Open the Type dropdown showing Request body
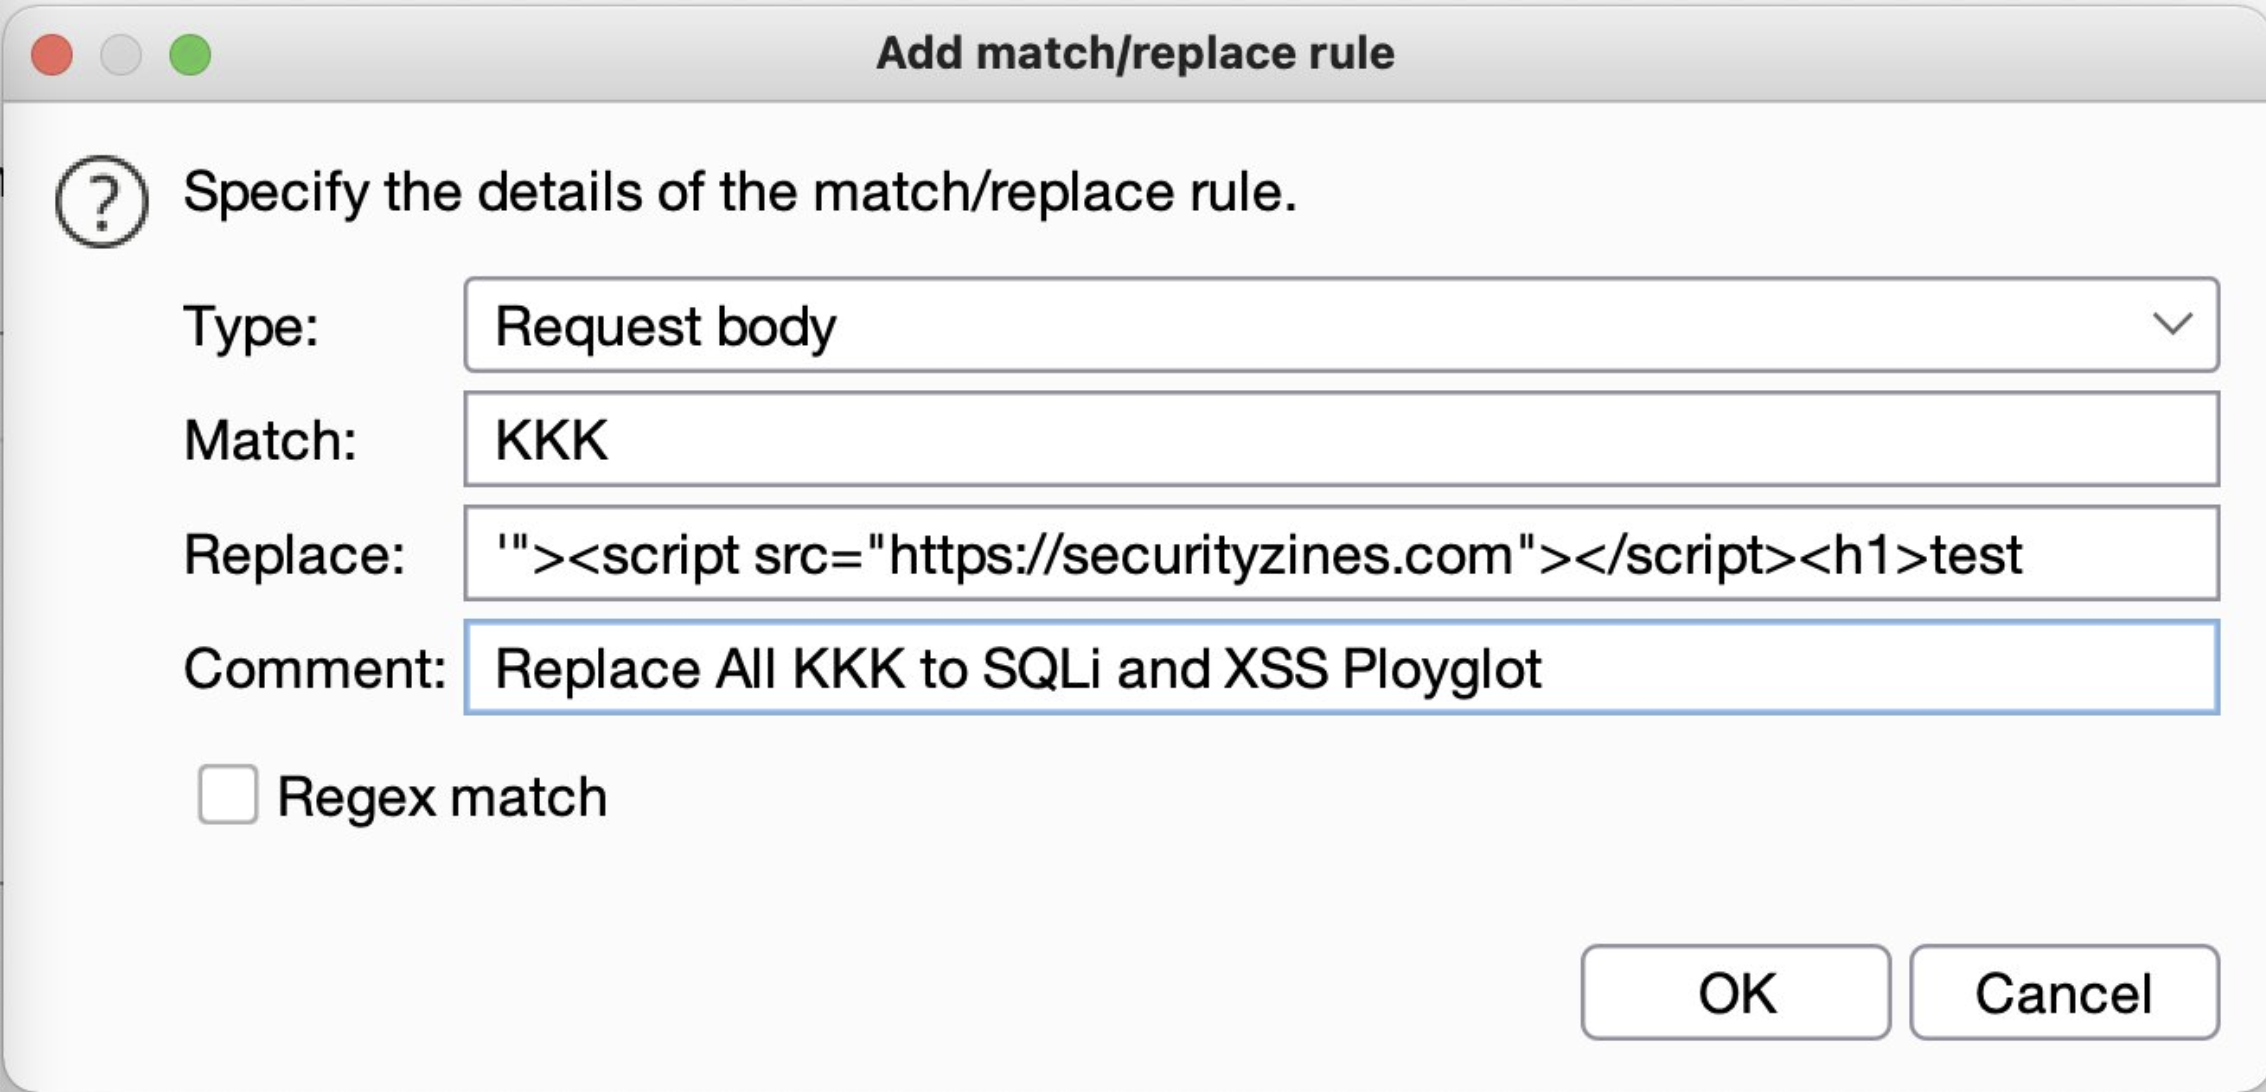This screenshot has height=1092, width=2266. pos(1341,325)
